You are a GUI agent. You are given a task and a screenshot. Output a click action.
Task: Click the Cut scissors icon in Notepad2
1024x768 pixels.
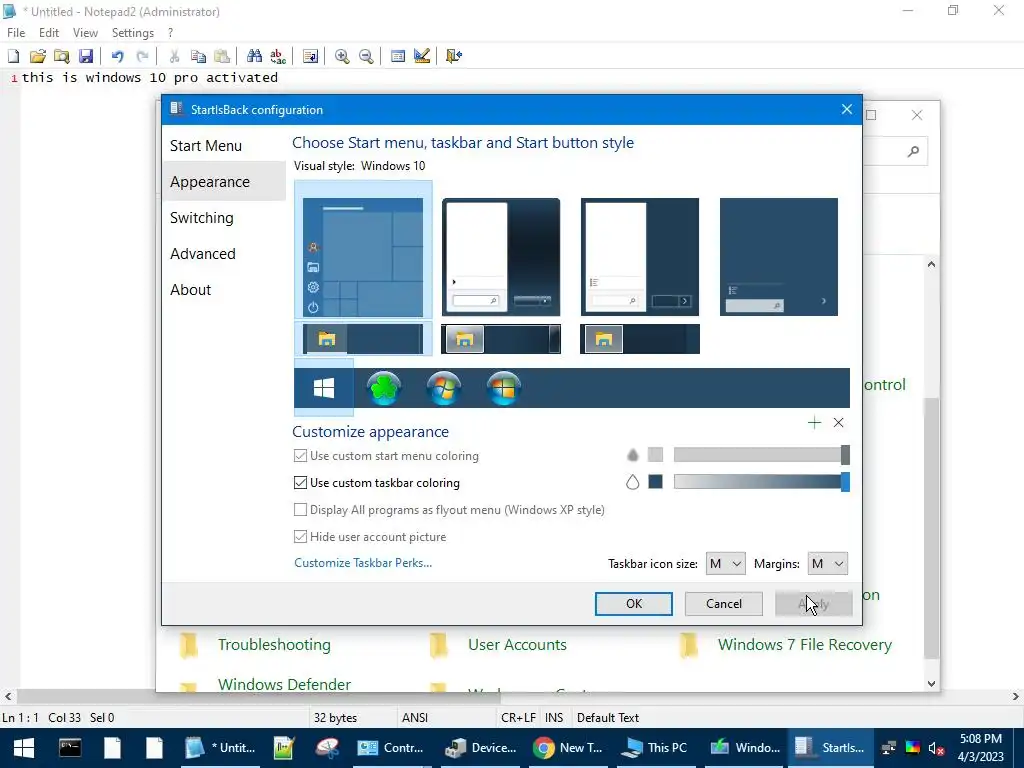click(x=174, y=56)
